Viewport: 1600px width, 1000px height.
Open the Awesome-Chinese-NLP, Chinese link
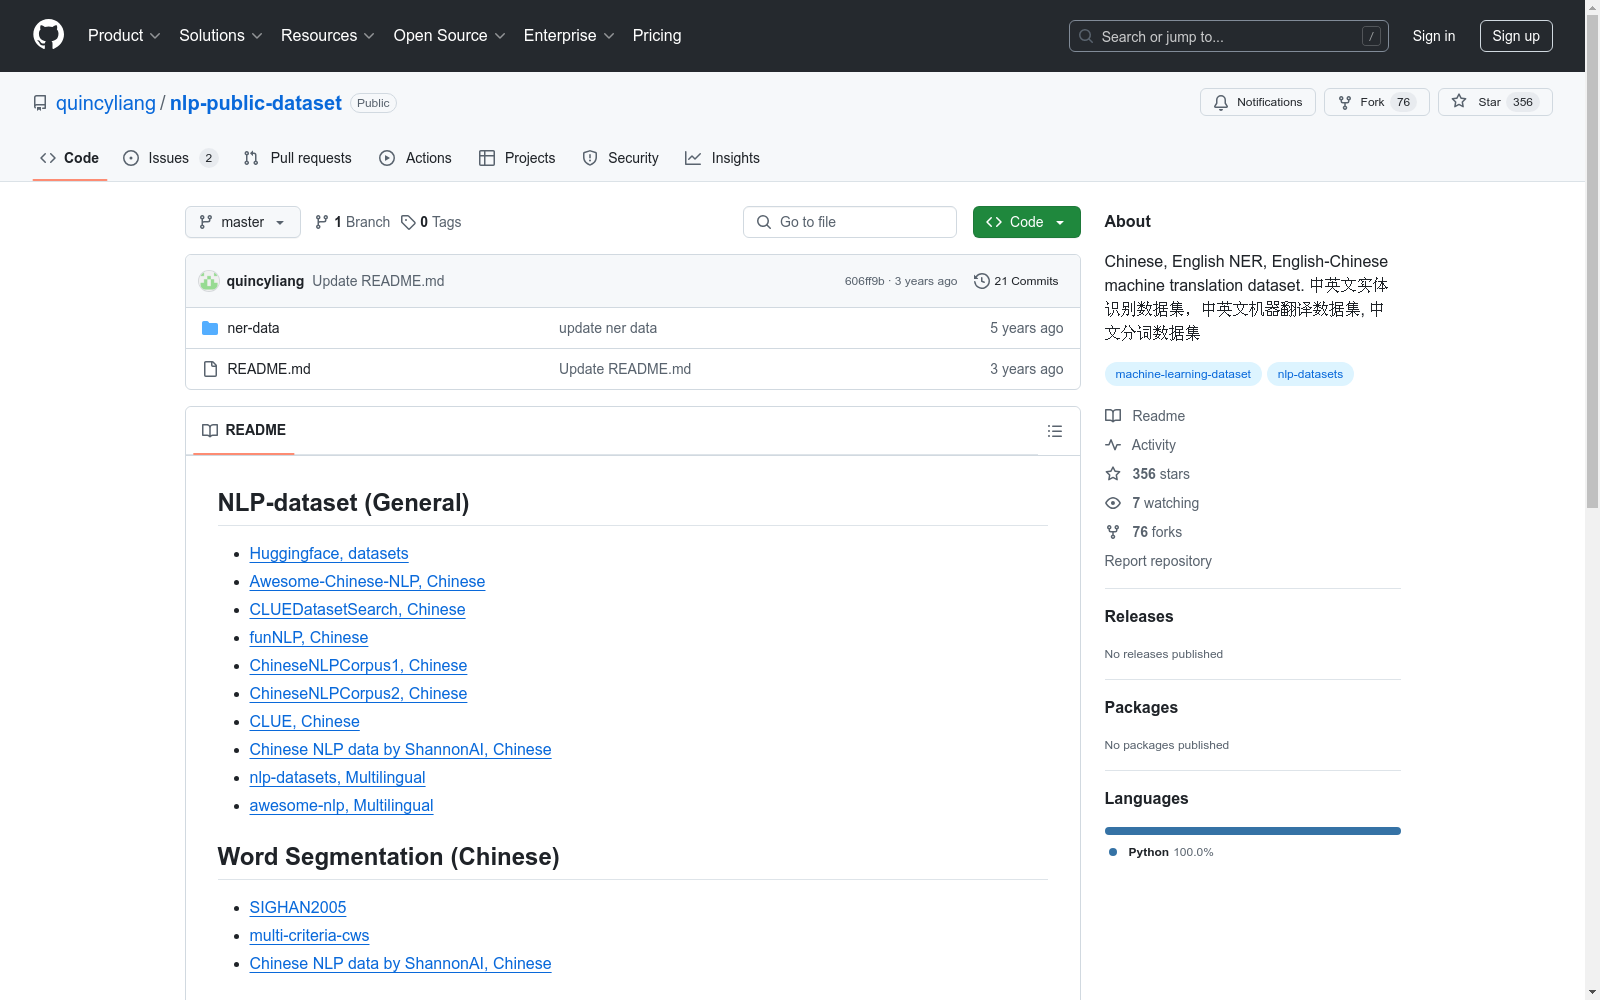367,582
